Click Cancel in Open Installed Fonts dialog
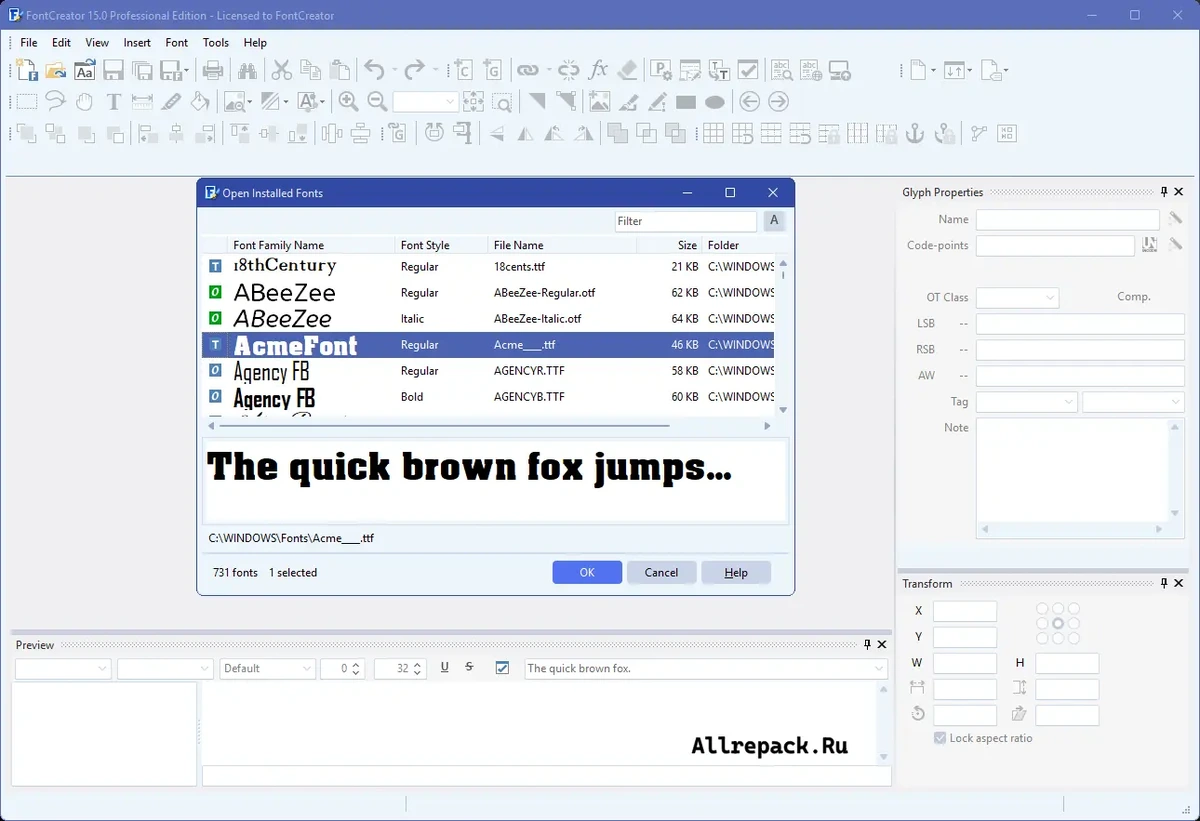 click(661, 572)
